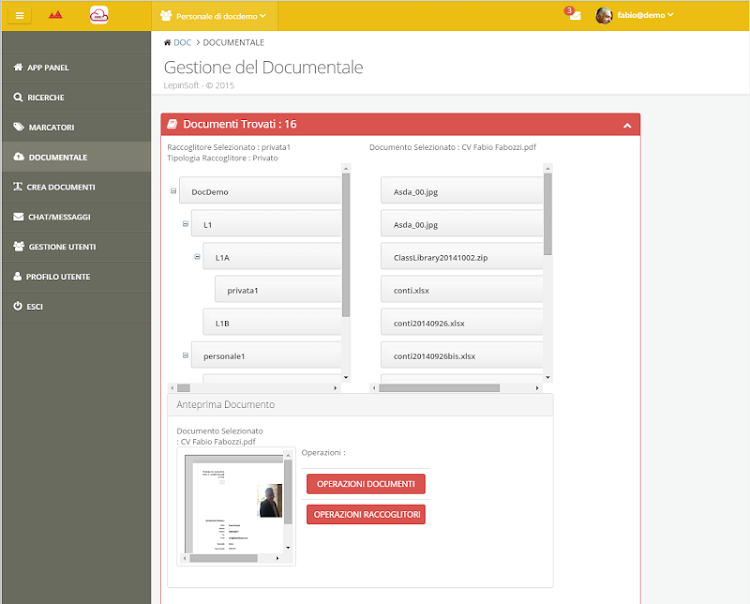Click the Operazioni Raccoglitori button

[366, 514]
